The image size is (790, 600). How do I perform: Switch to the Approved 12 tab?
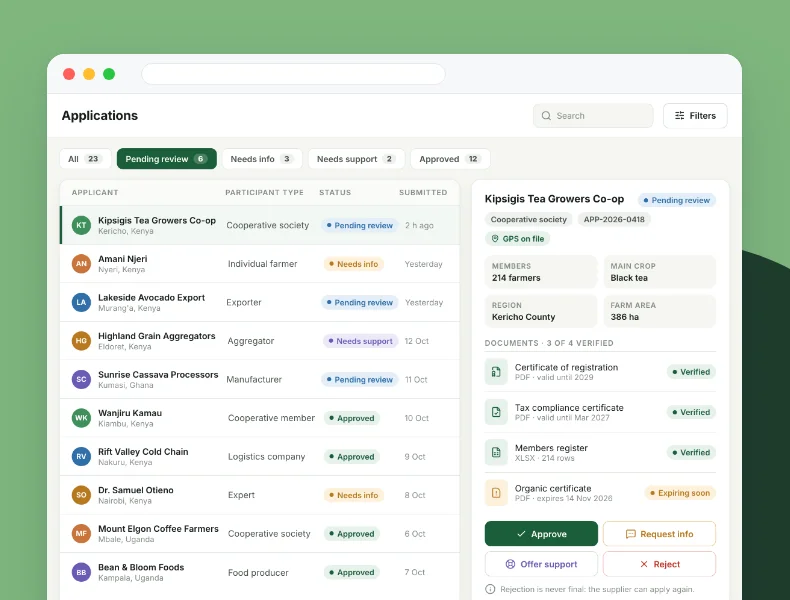tap(450, 159)
